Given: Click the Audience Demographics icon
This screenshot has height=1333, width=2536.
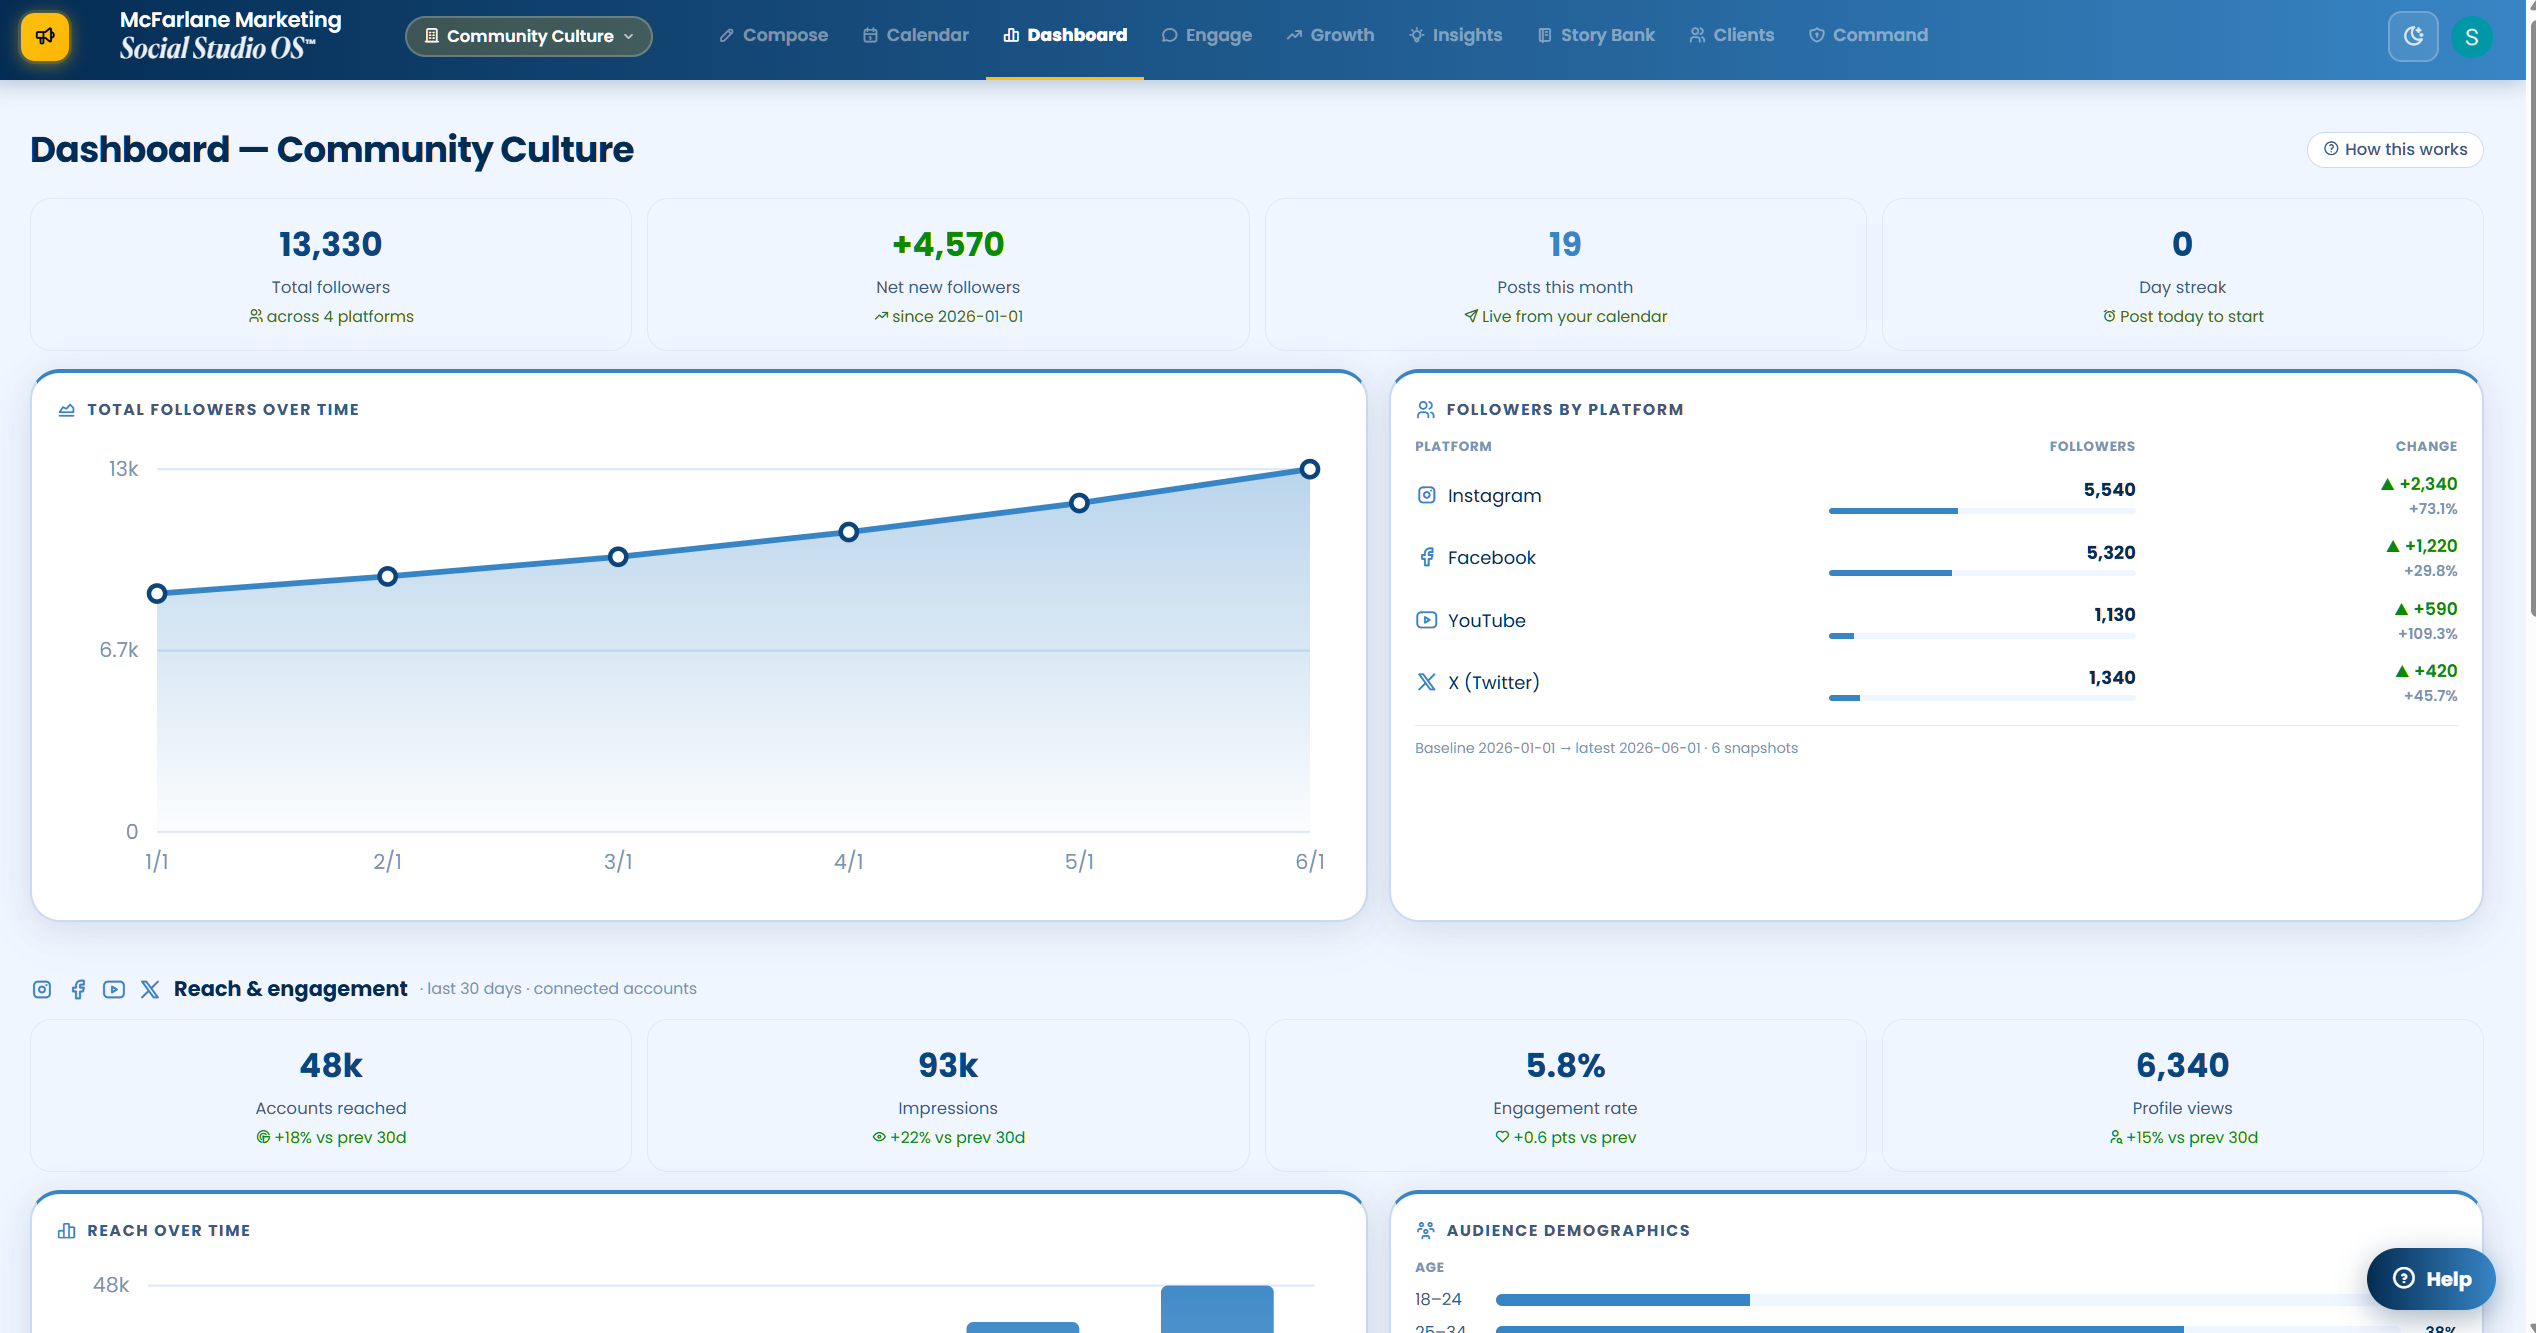Looking at the screenshot, I should (x=1426, y=1231).
